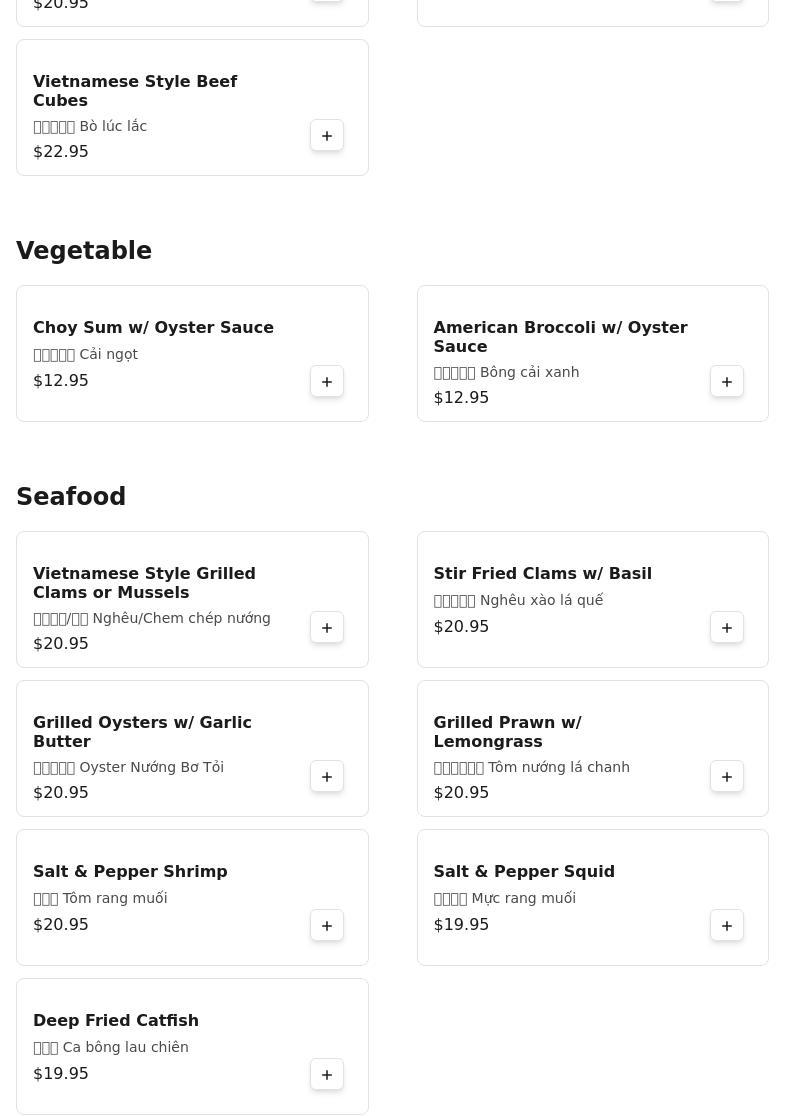Select the Deep Fried Catfish dish name
785x1116 pixels.
click(x=116, y=1021)
